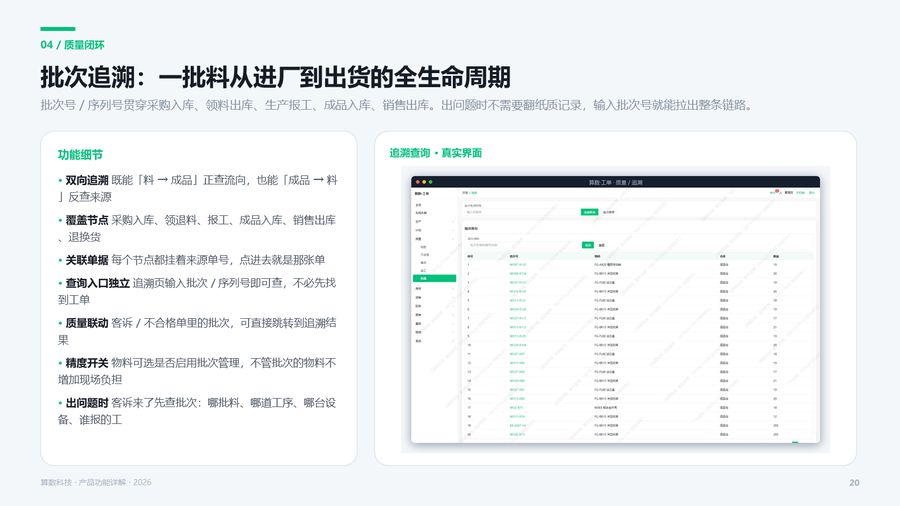Click the footer text "算数科技 · 产品功能详解 · 2026"
Screen dimensions: 900x506
pos(96,482)
